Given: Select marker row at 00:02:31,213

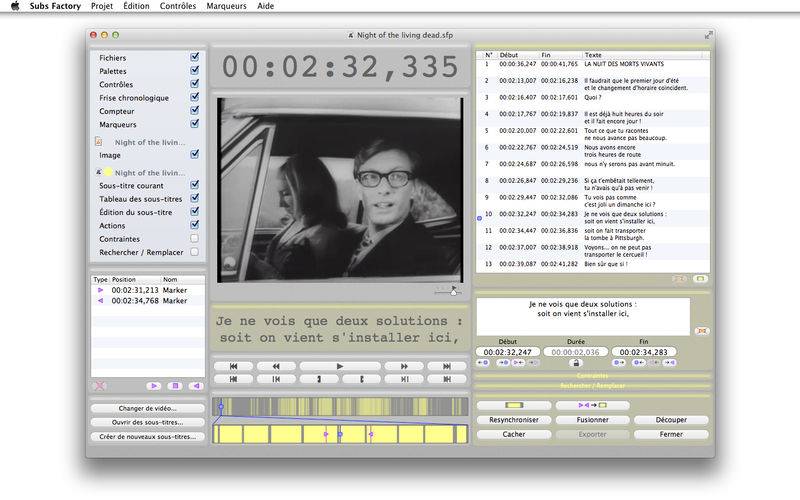Looking at the screenshot, I should pyautogui.click(x=148, y=290).
